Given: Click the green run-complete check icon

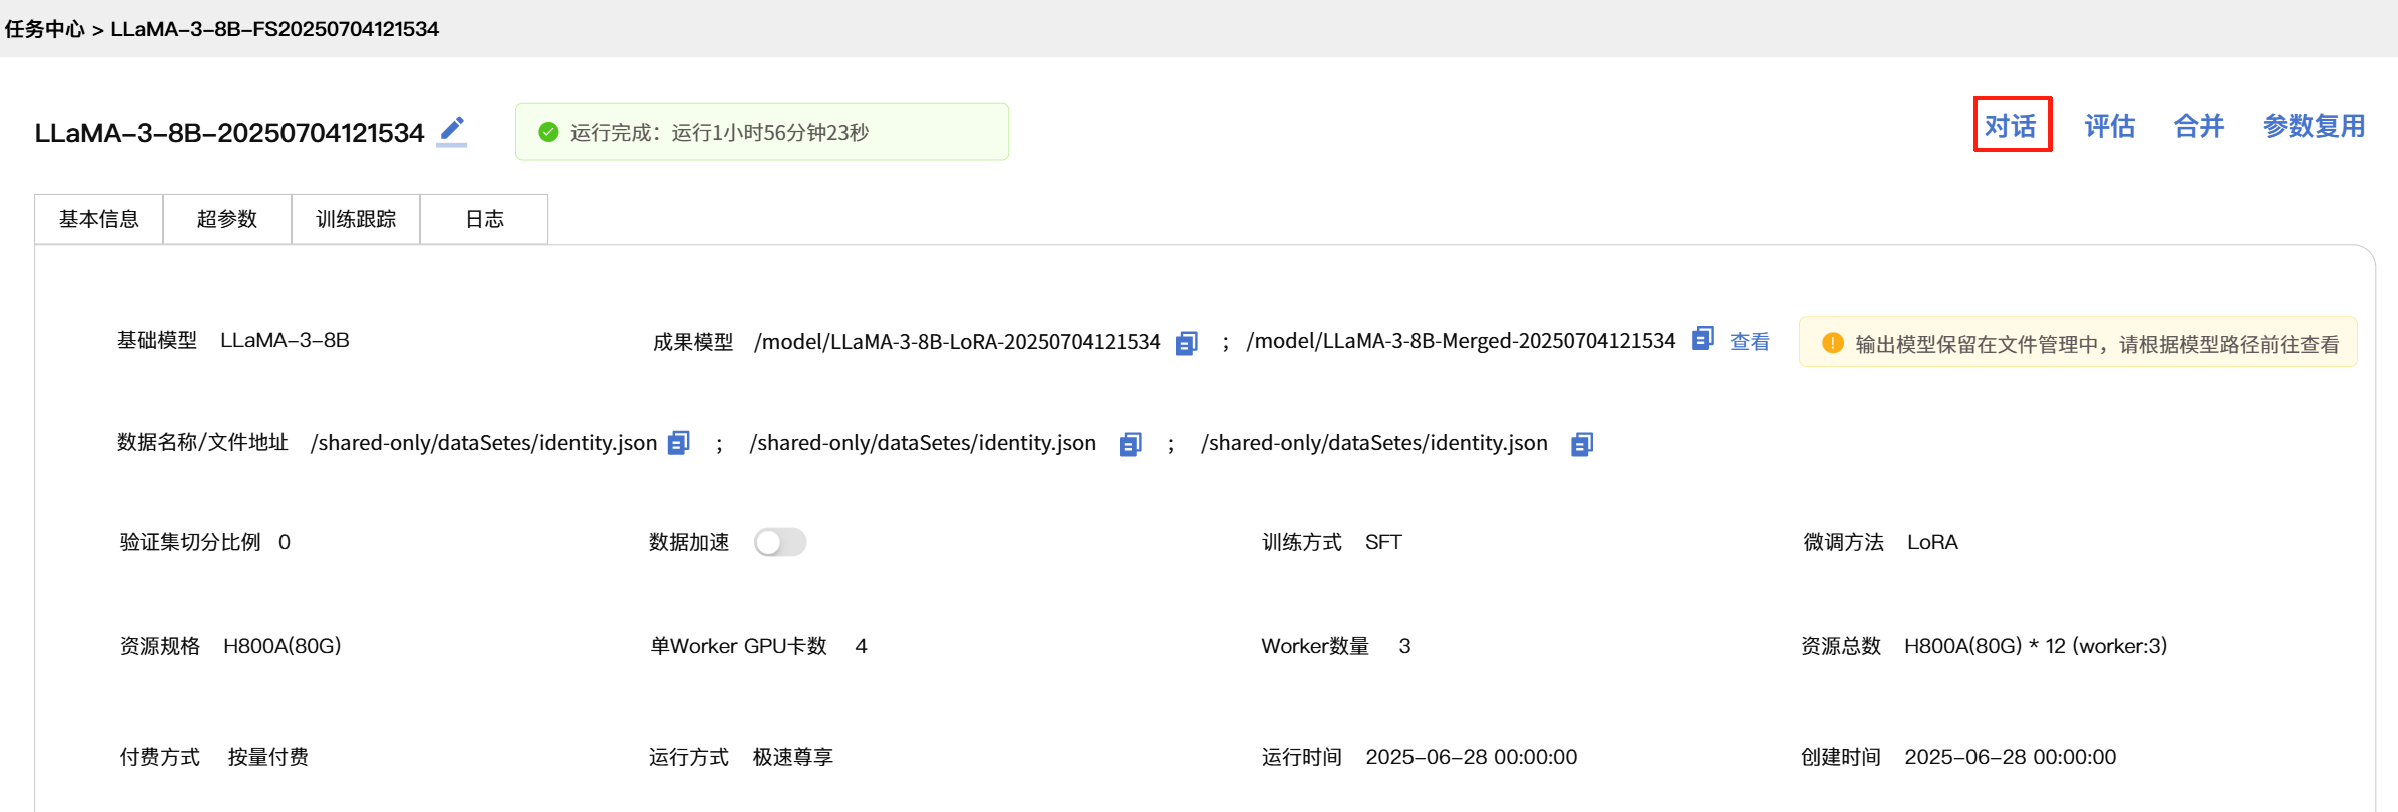Looking at the screenshot, I should 548,132.
